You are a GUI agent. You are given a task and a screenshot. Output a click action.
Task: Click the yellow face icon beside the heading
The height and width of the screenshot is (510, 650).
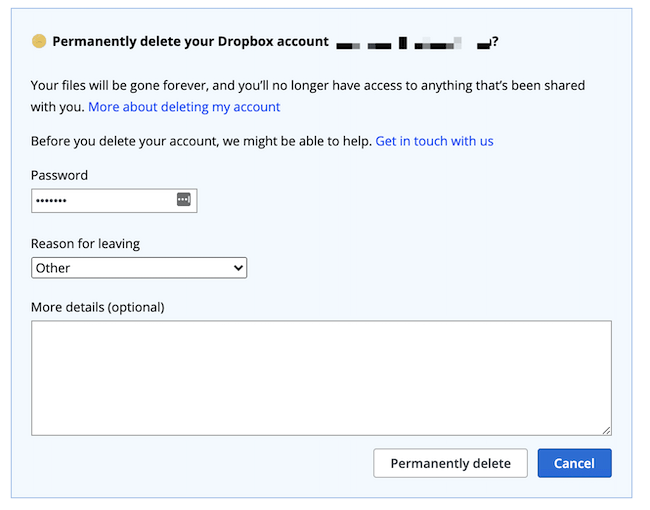click(39, 41)
